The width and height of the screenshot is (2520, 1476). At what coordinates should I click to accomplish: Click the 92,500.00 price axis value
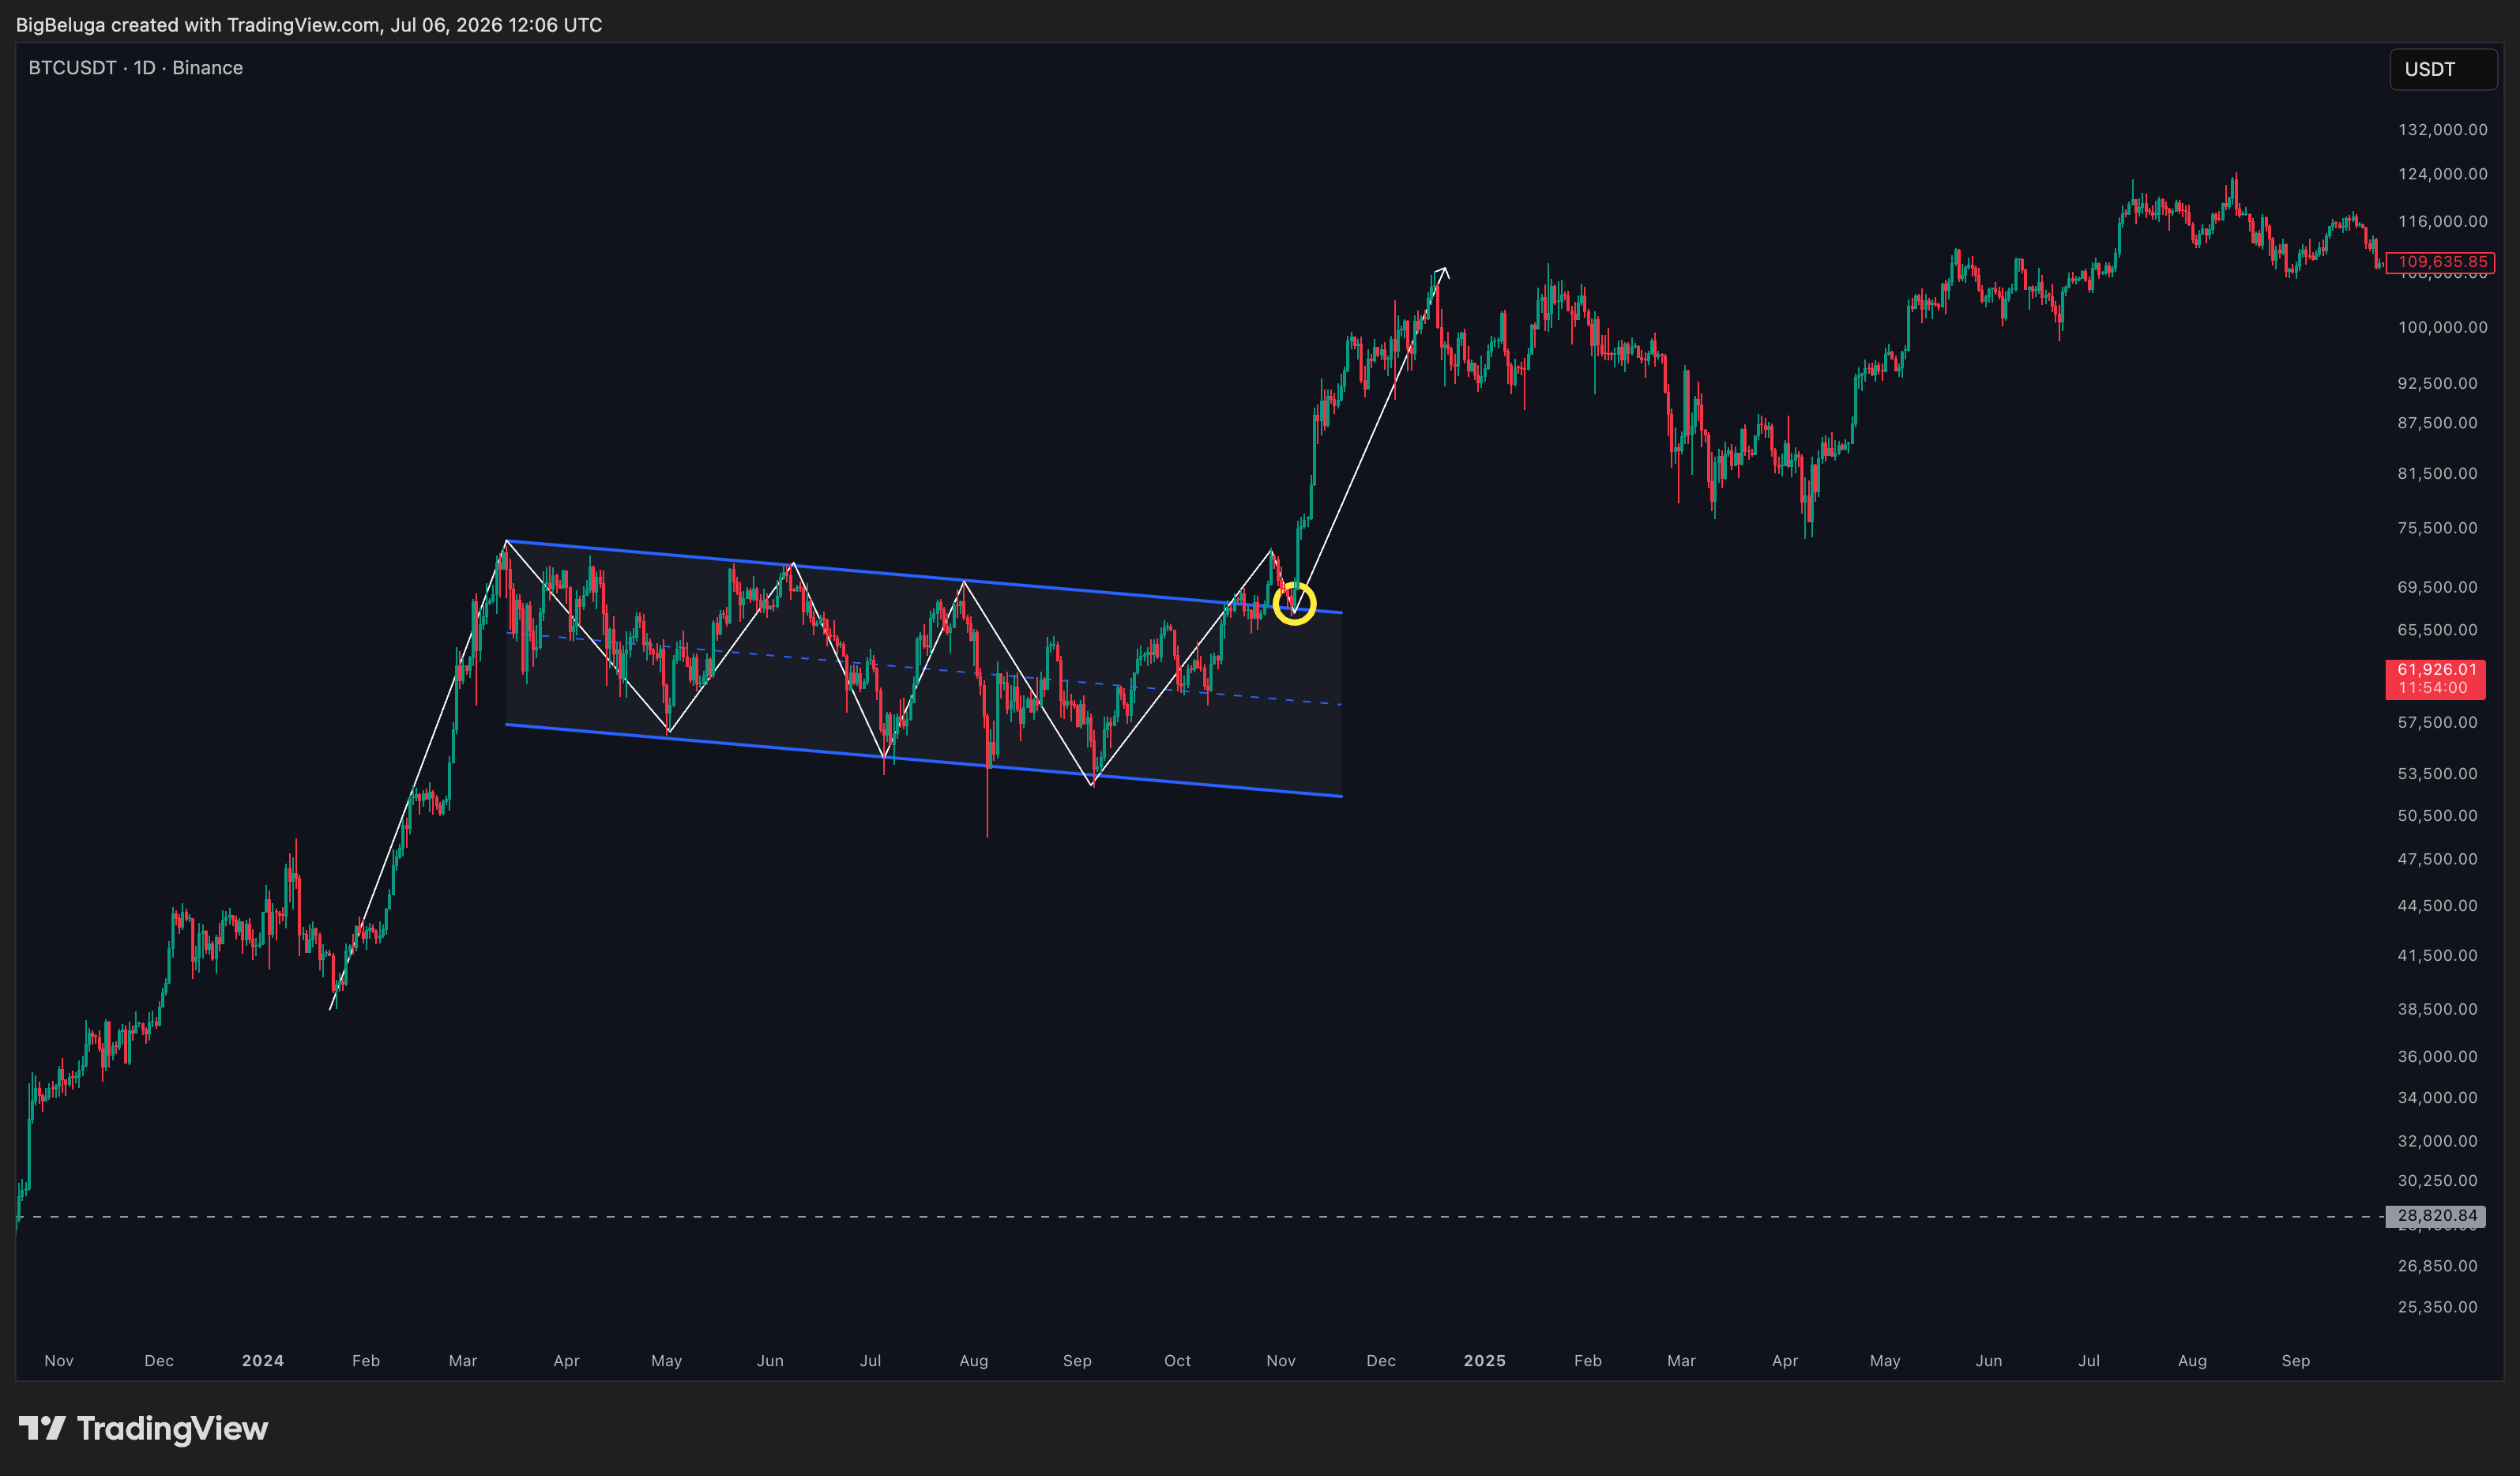point(2437,384)
